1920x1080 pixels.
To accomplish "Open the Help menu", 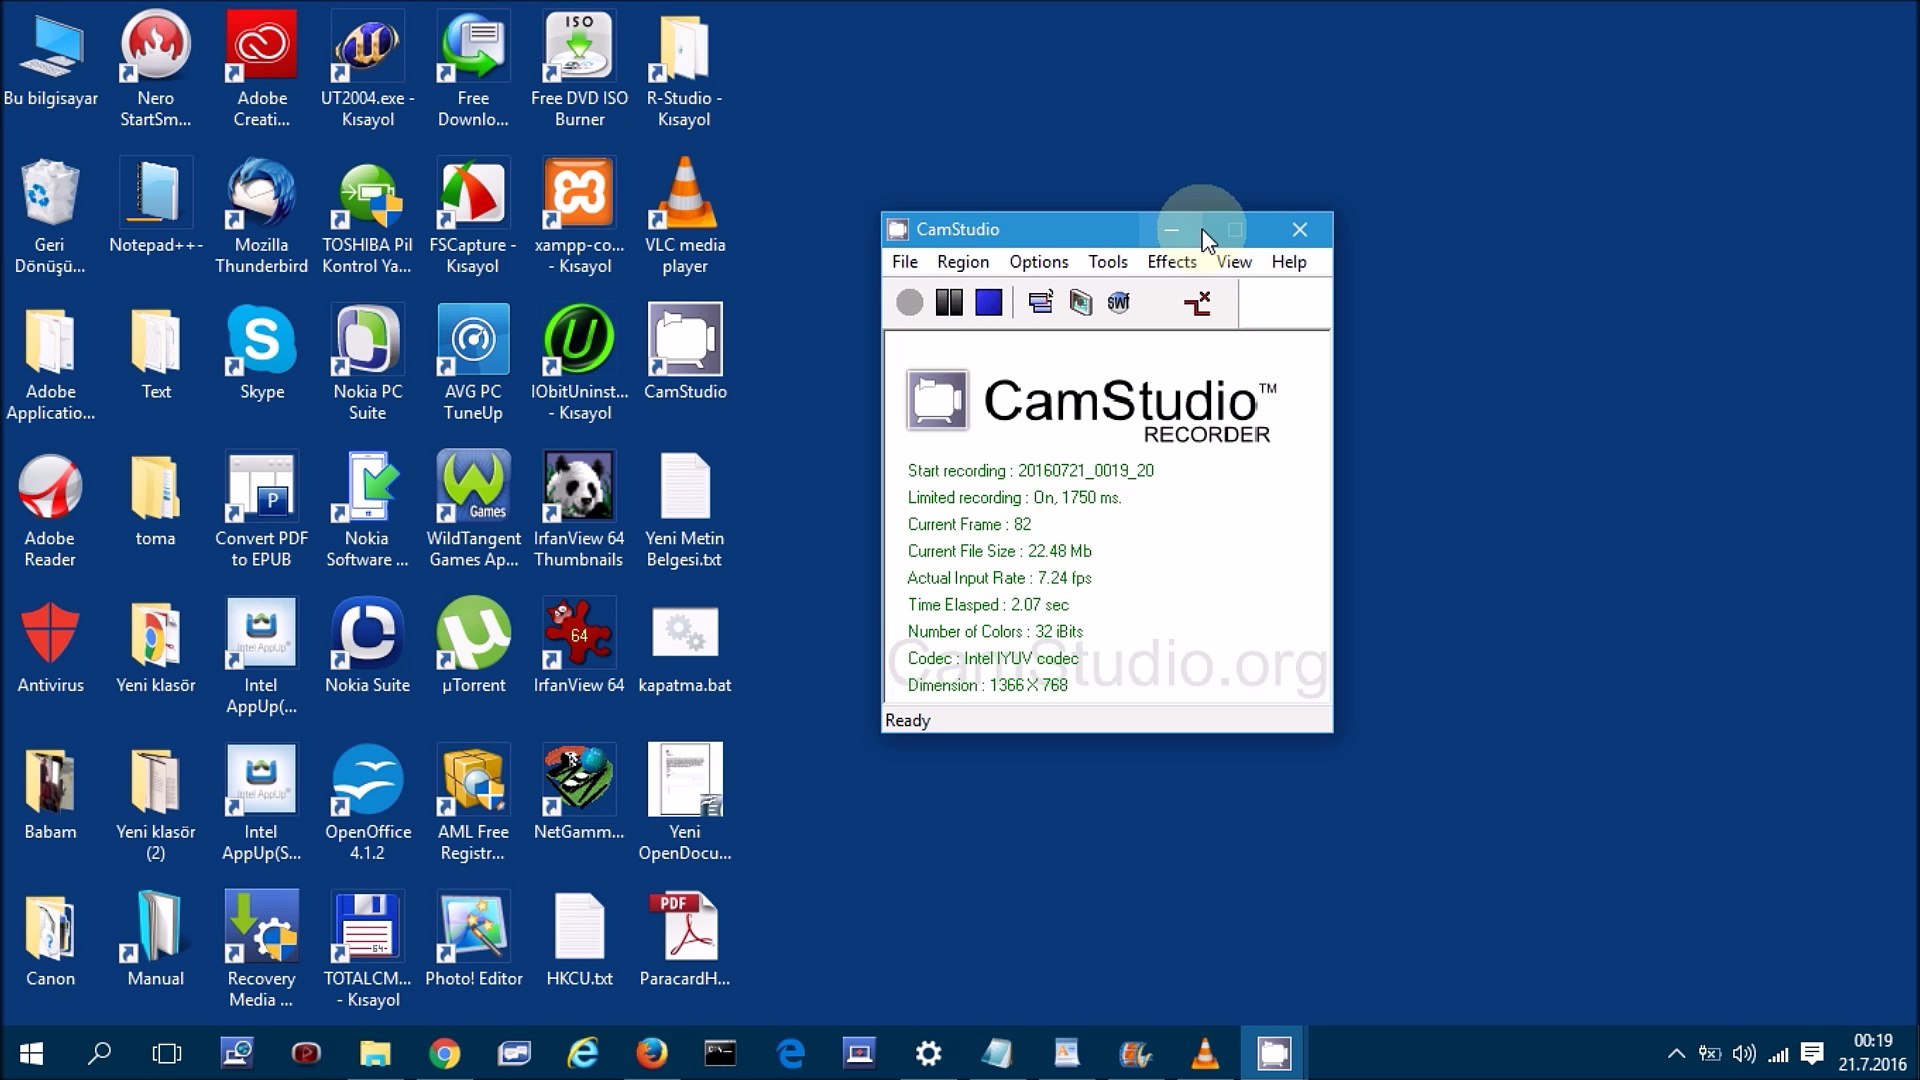I will (x=1288, y=262).
